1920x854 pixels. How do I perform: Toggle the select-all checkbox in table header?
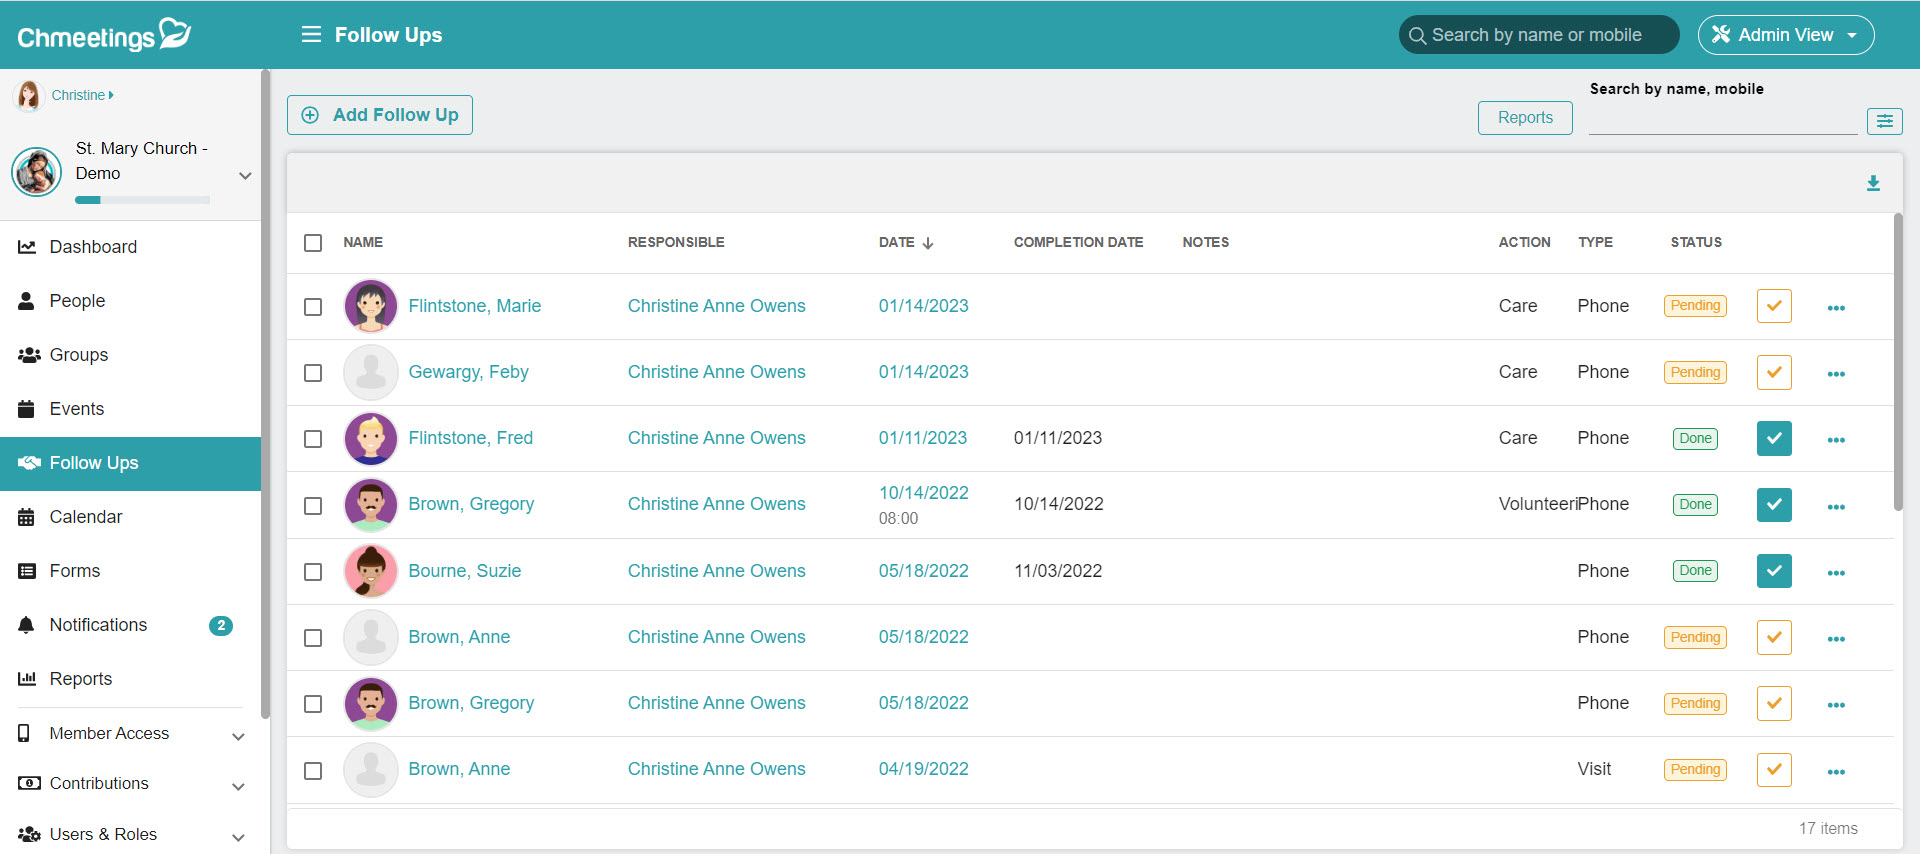(313, 243)
